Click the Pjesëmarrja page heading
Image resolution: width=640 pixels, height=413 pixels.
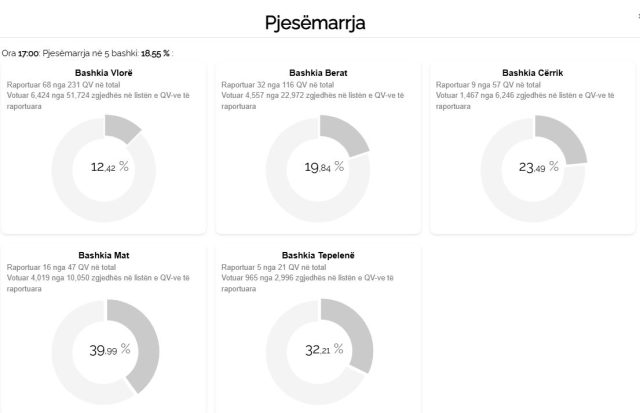tap(319, 22)
